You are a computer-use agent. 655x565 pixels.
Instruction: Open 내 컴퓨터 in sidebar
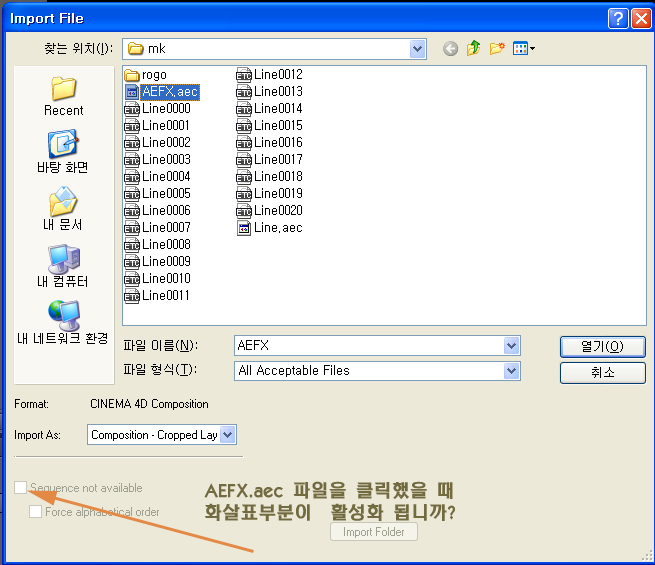coord(63,266)
